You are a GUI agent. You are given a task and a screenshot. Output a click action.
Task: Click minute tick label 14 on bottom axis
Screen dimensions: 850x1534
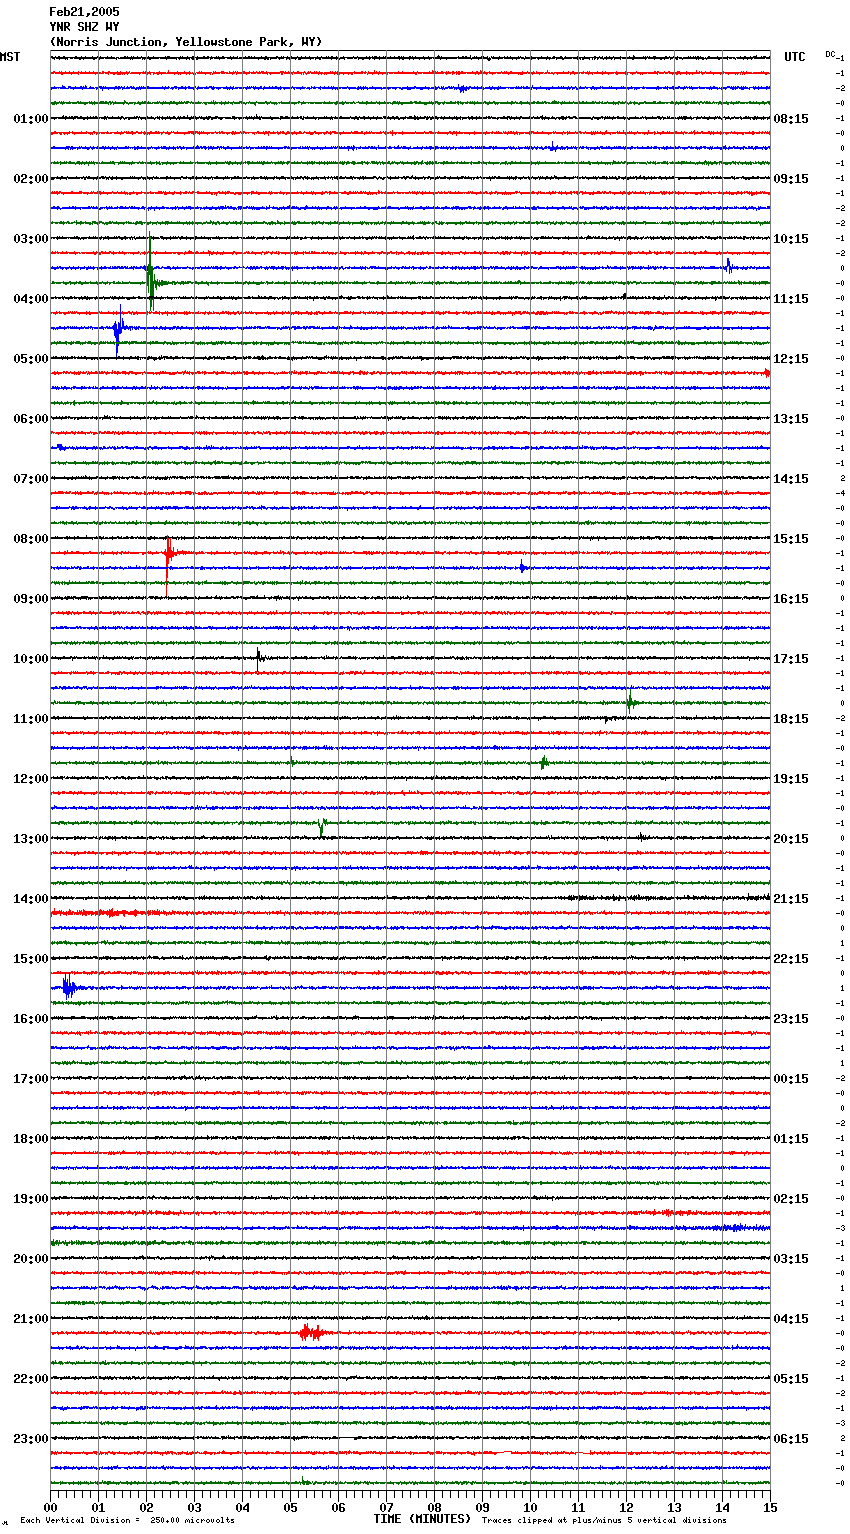[722, 1507]
